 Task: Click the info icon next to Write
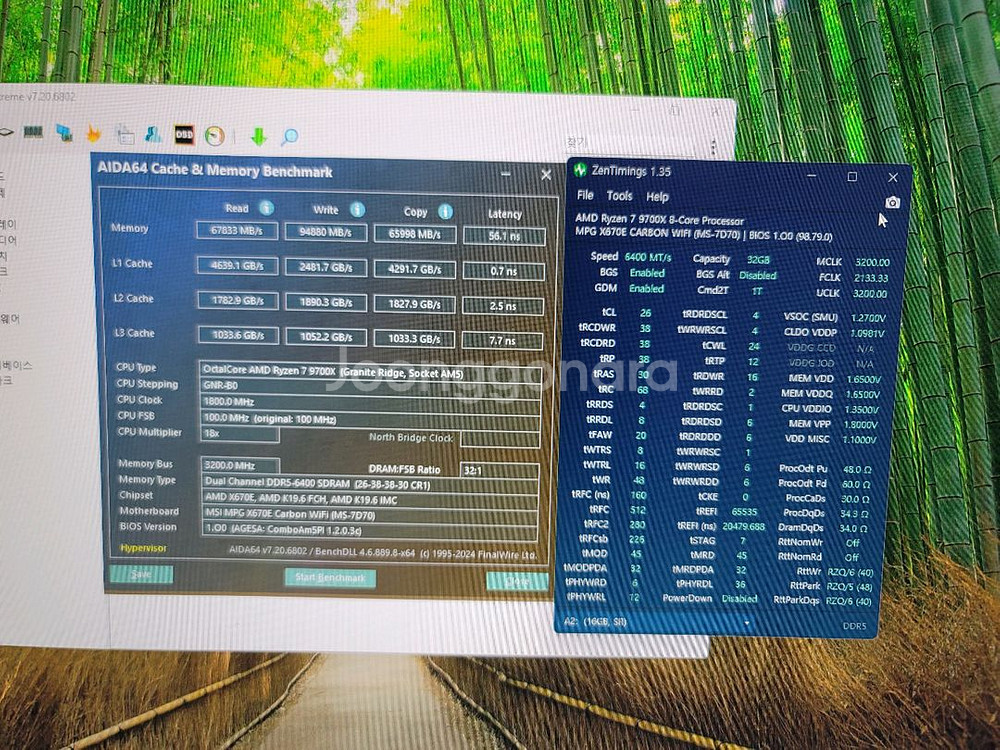[357, 209]
